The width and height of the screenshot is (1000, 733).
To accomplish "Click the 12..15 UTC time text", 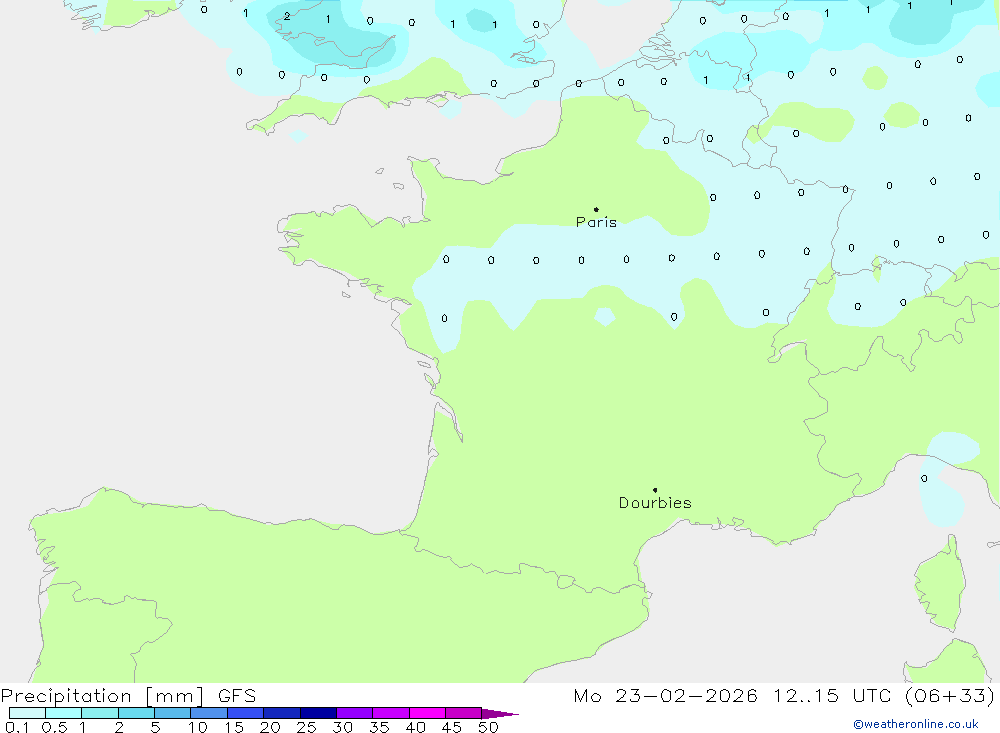I will (832, 696).
